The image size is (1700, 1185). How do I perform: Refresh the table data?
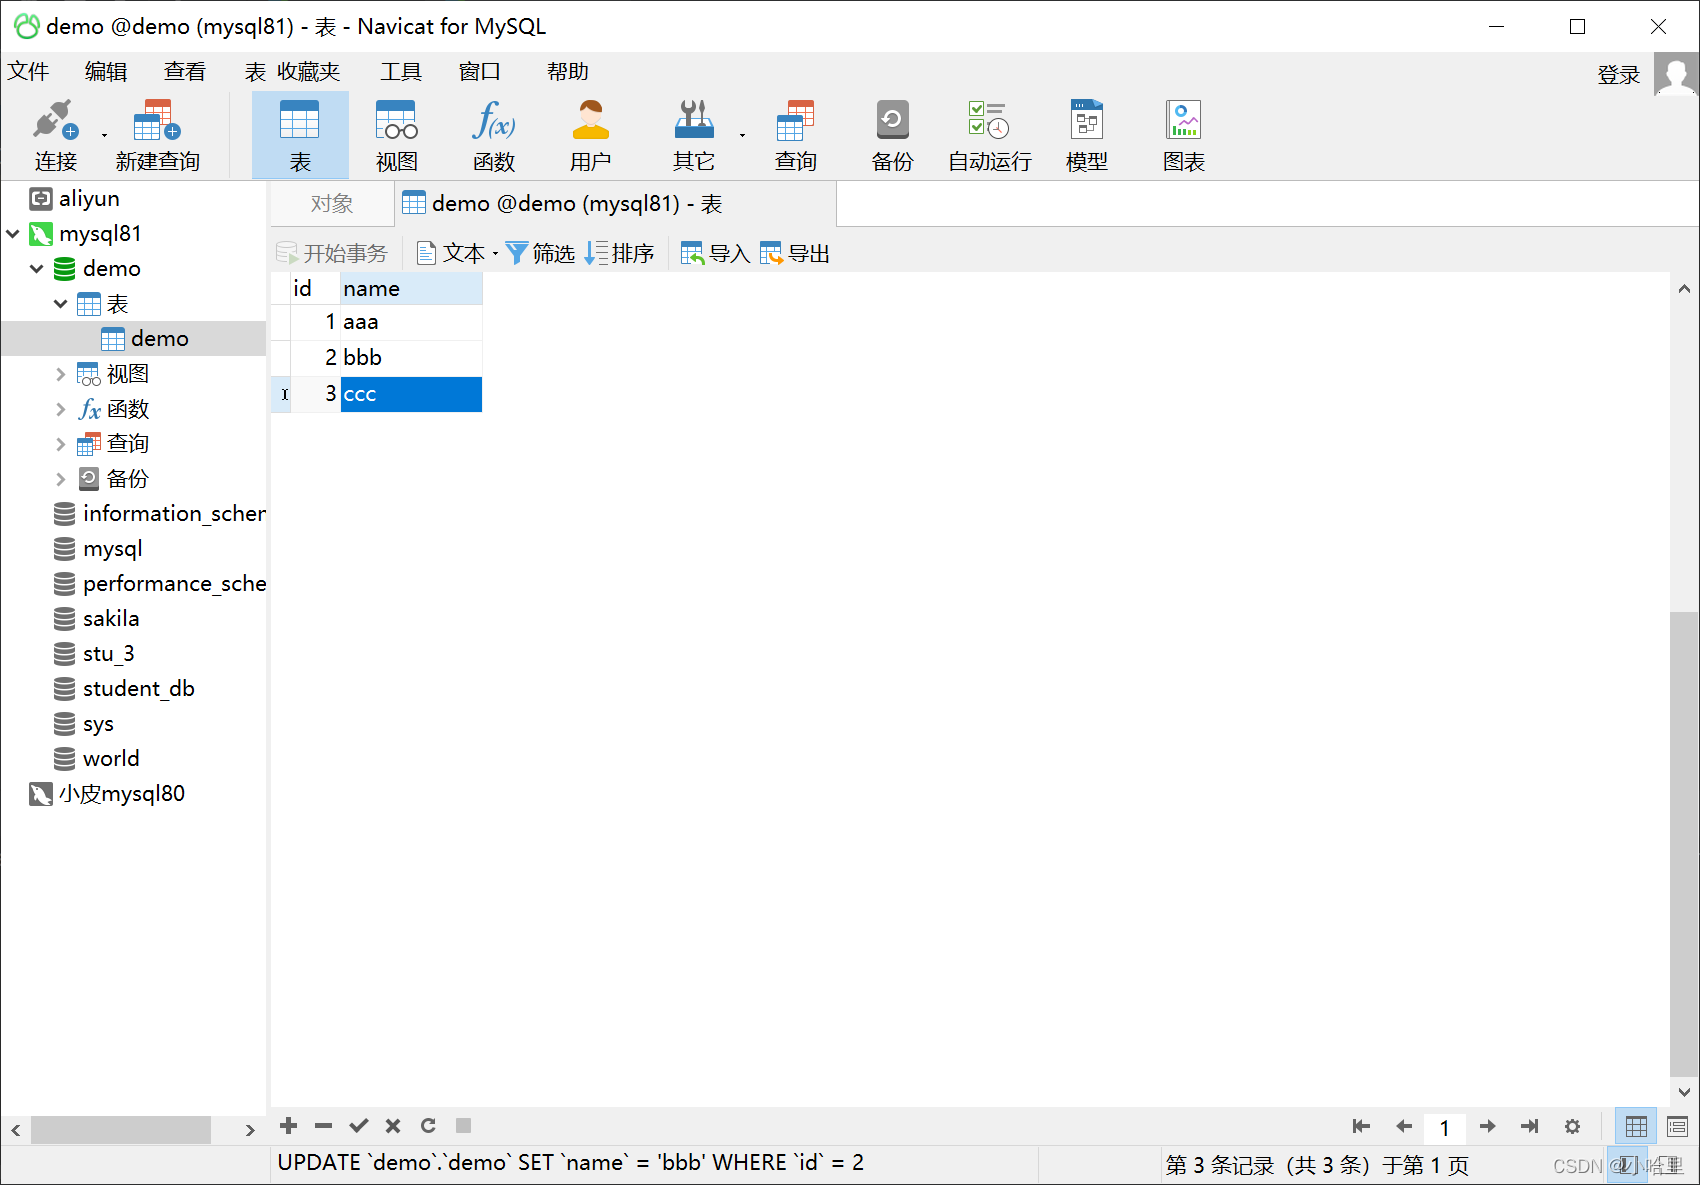tap(428, 1126)
